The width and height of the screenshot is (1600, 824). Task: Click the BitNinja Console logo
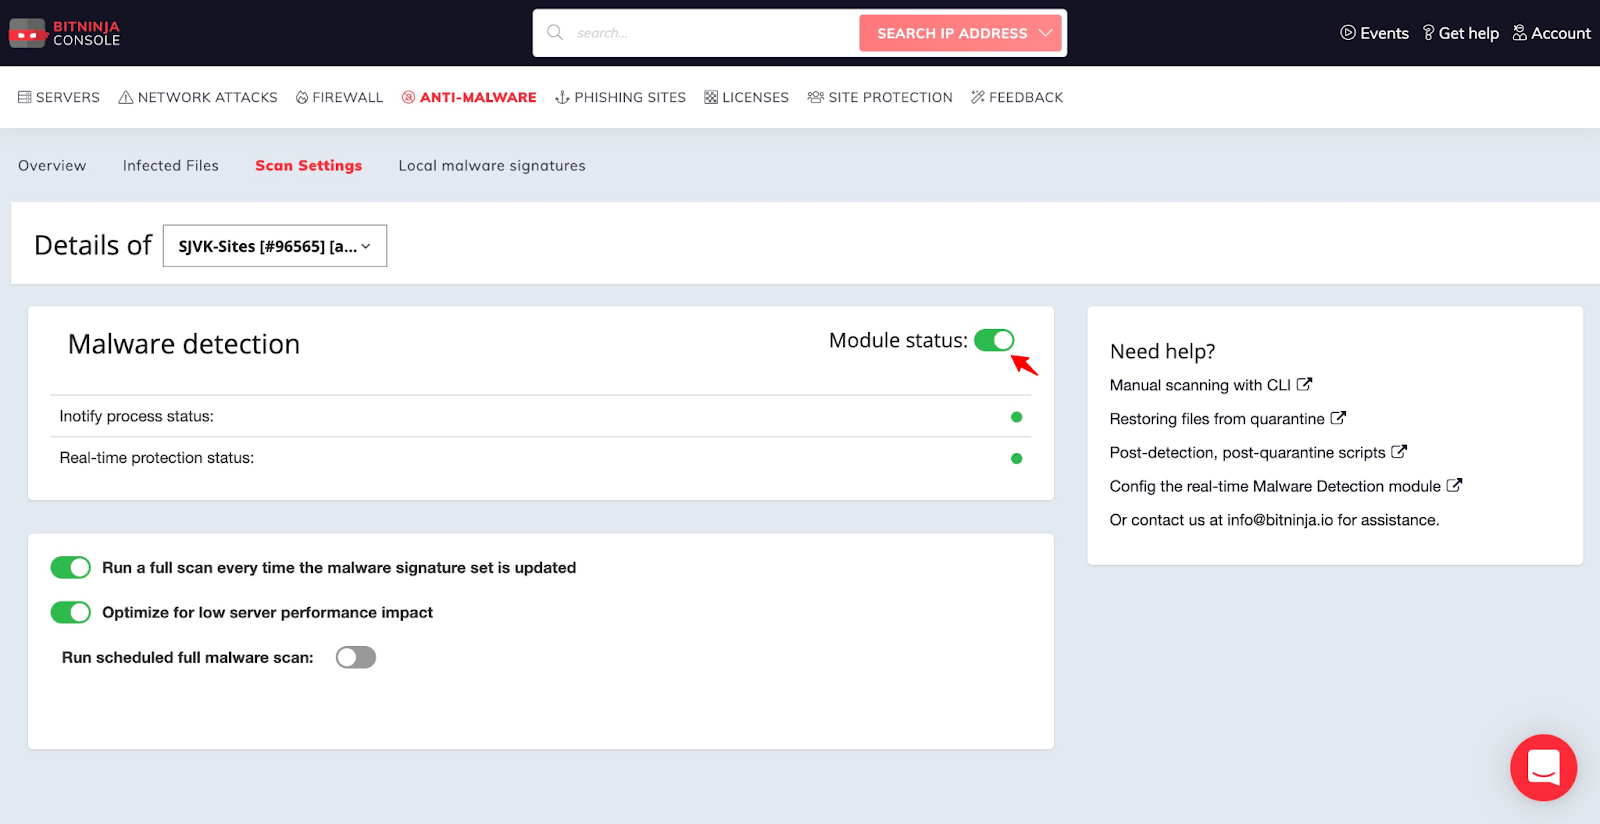tap(65, 33)
